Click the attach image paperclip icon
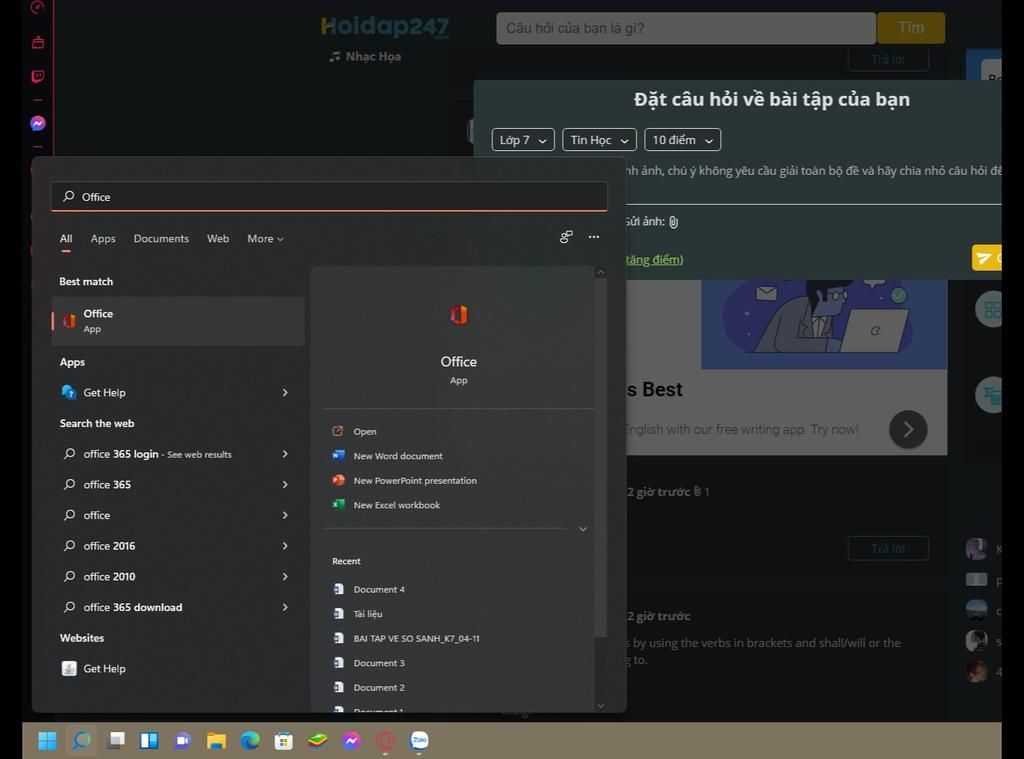This screenshot has width=1024, height=759. [673, 222]
